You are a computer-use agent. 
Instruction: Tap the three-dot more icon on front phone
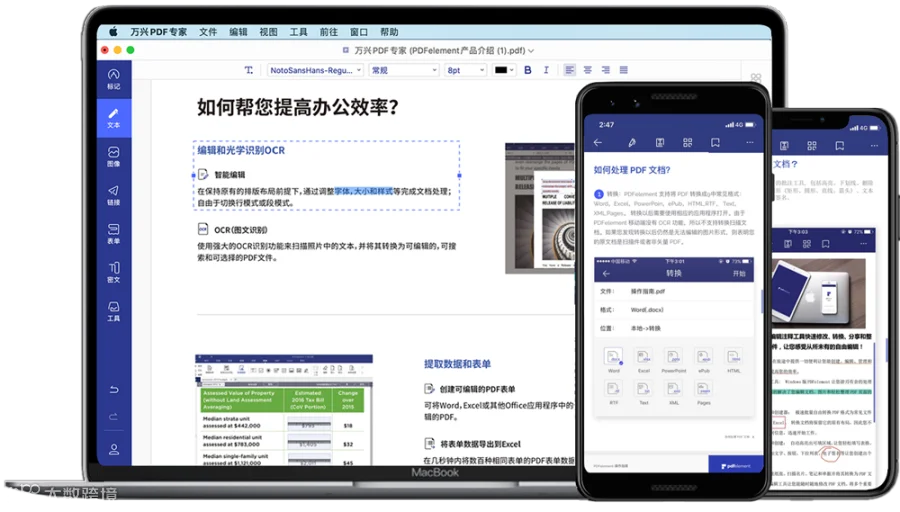(x=750, y=142)
